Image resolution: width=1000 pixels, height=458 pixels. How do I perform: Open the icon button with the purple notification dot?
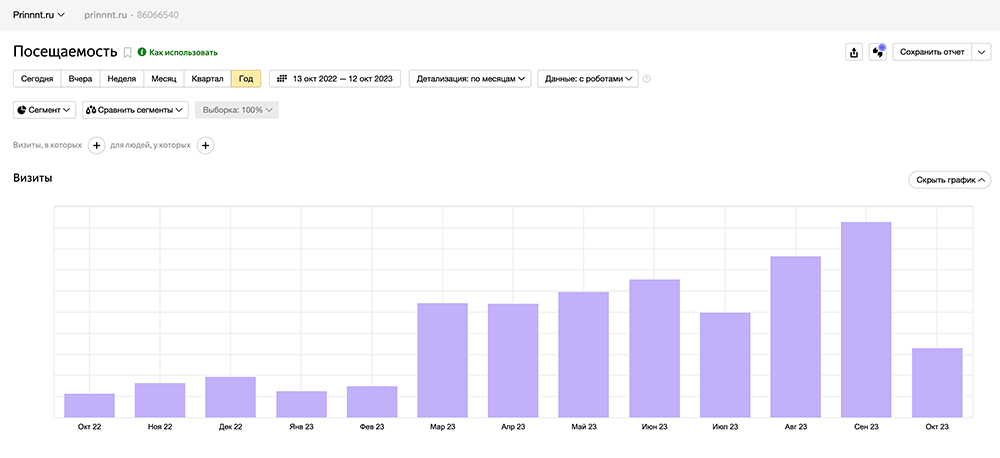pos(877,52)
